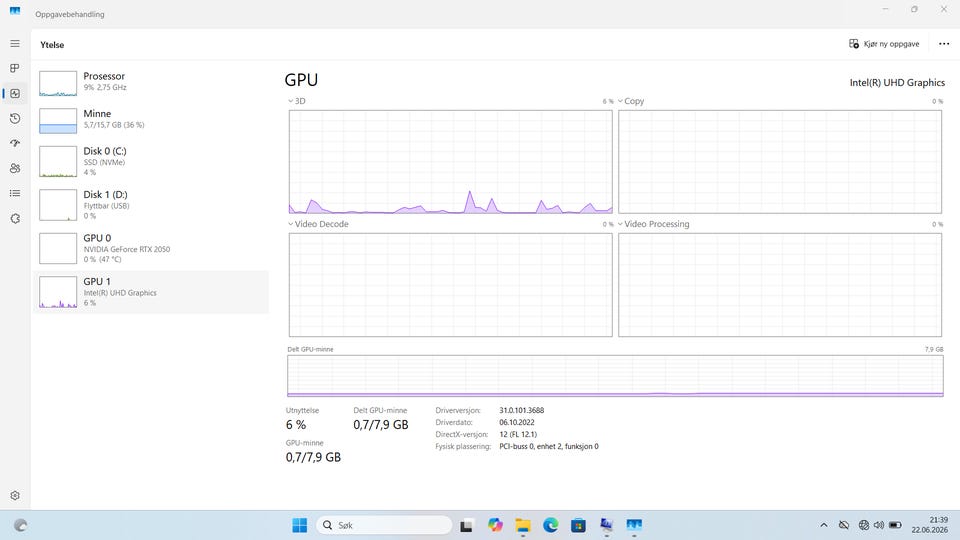The width and height of the screenshot is (960, 540).
Task: Open the hamburger navigation menu
Action: tap(15, 43)
